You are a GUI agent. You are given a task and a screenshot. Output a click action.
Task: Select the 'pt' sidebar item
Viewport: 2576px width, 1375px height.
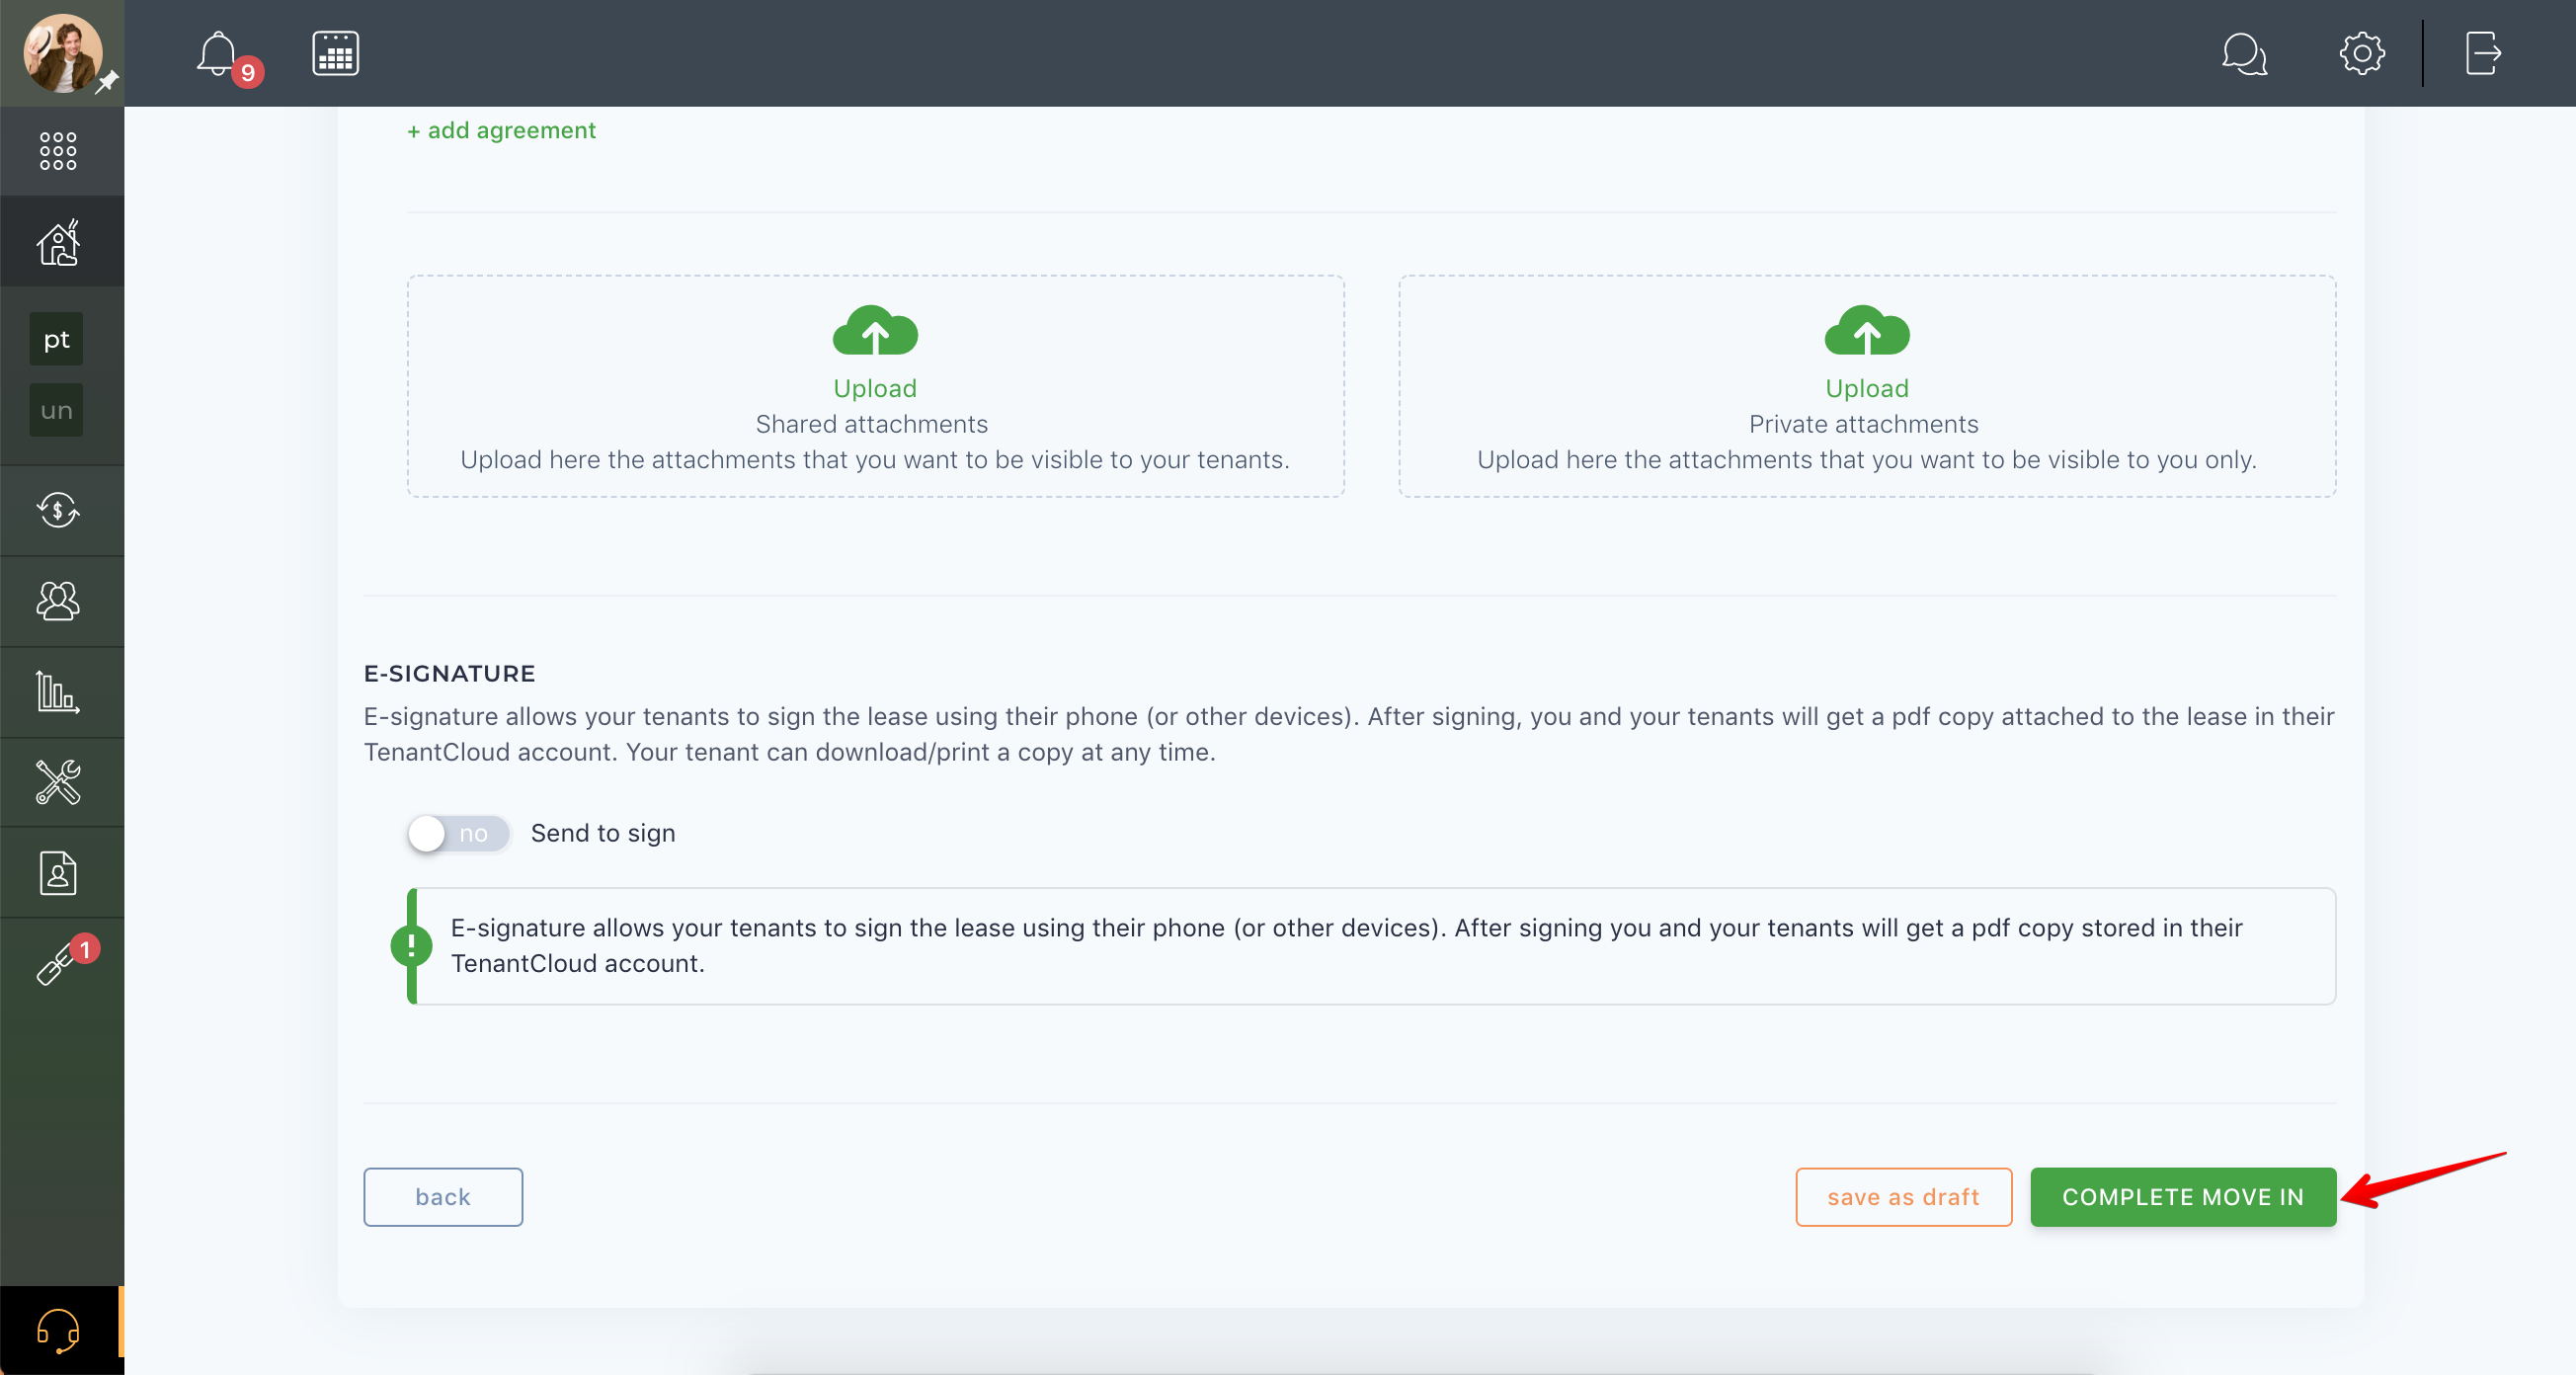[x=56, y=339]
